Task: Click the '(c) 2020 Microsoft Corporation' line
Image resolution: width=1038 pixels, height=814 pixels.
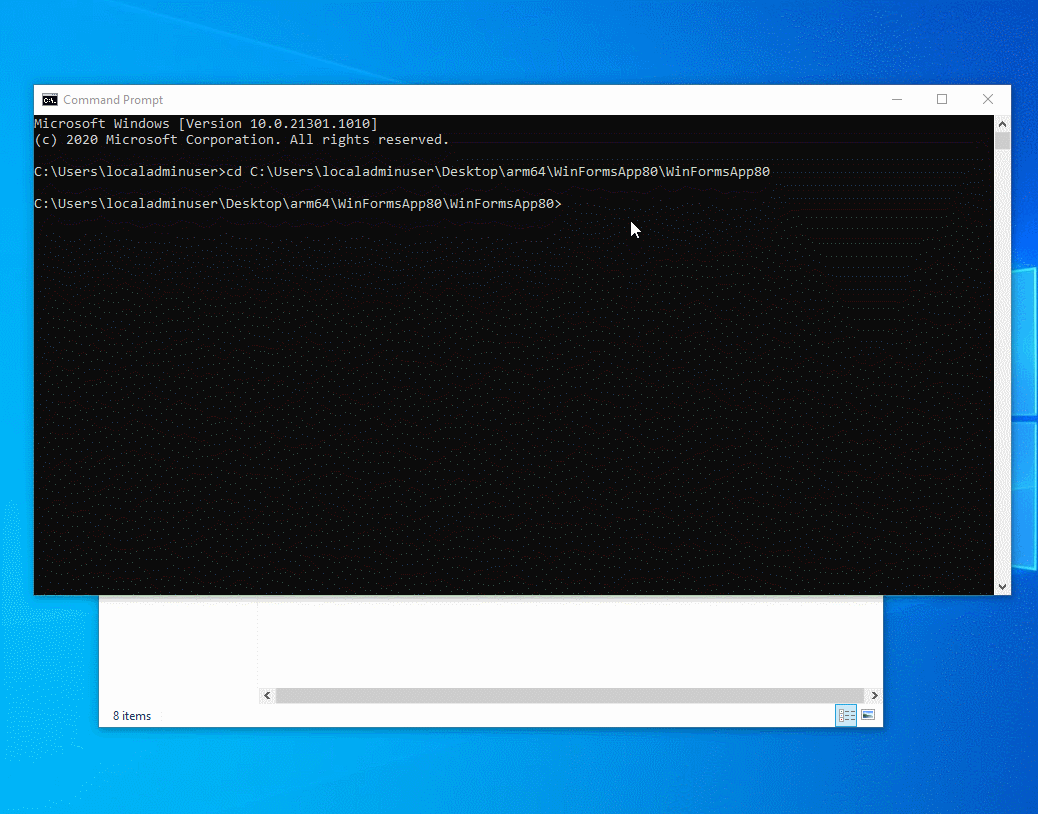Action: (x=242, y=140)
